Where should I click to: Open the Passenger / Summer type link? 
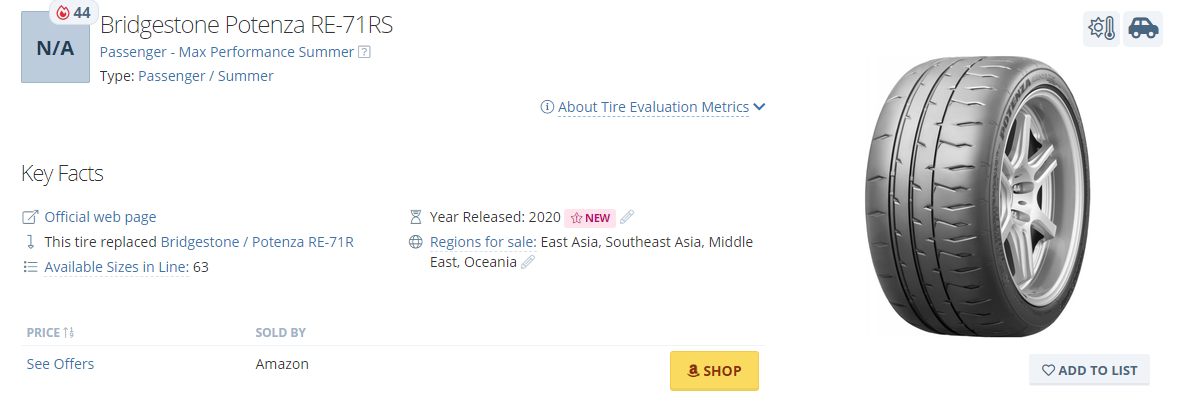click(x=205, y=76)
